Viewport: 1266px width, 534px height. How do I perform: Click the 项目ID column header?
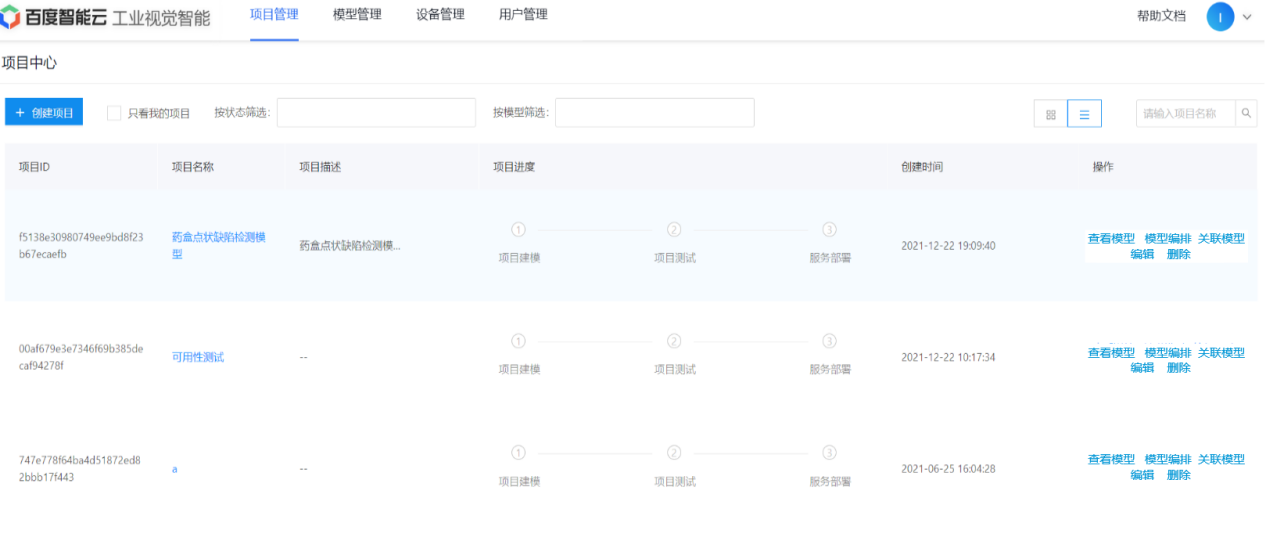tap(34, 167)
